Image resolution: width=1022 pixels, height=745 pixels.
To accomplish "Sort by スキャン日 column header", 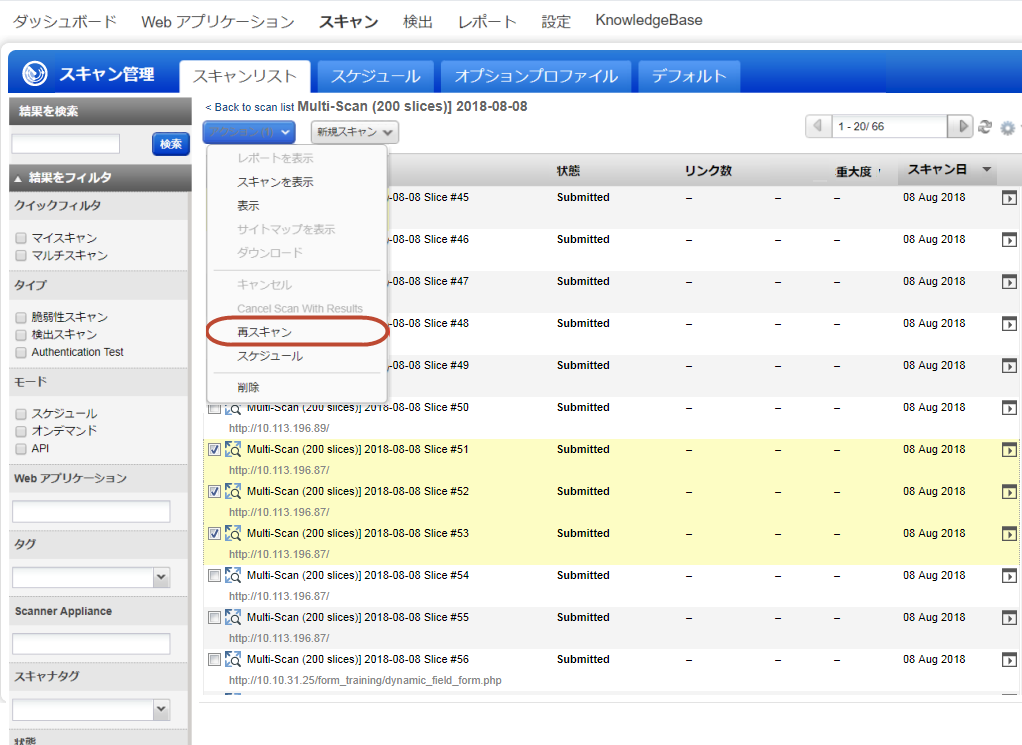I will tap(936, 170).
